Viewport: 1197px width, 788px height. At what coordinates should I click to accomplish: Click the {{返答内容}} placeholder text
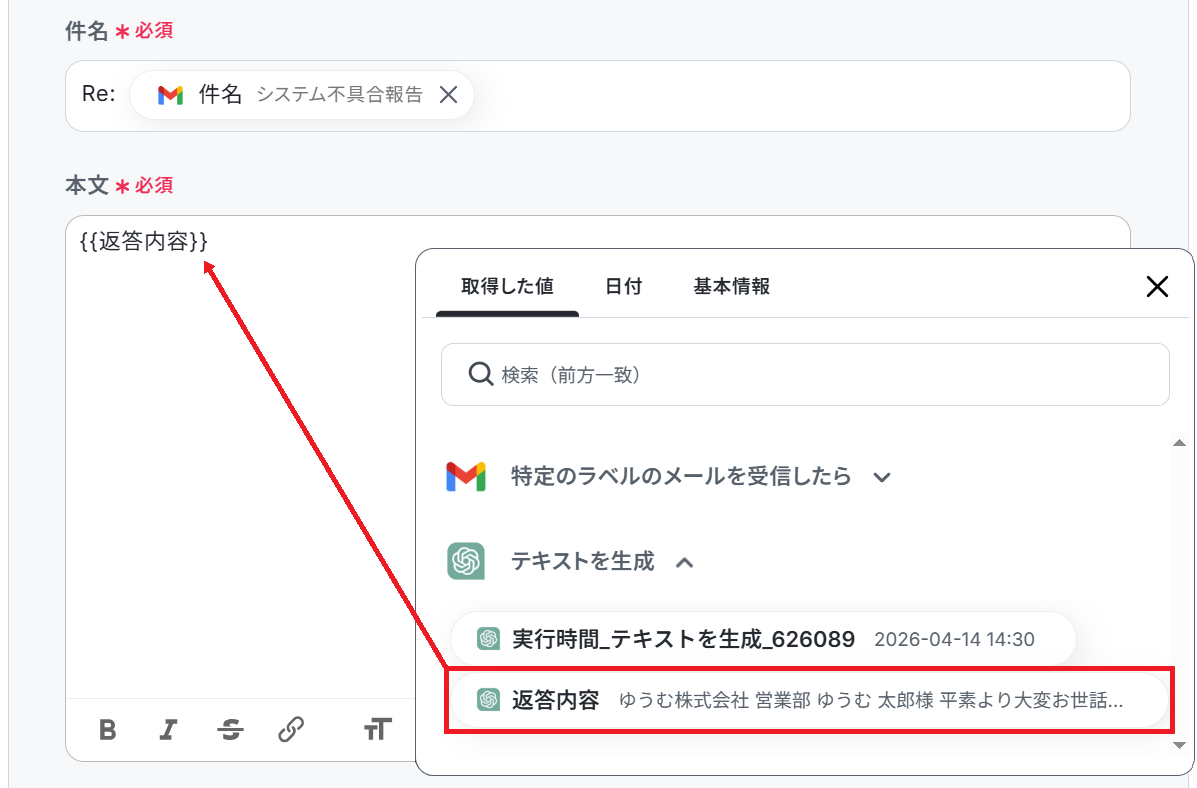(144, 241)
